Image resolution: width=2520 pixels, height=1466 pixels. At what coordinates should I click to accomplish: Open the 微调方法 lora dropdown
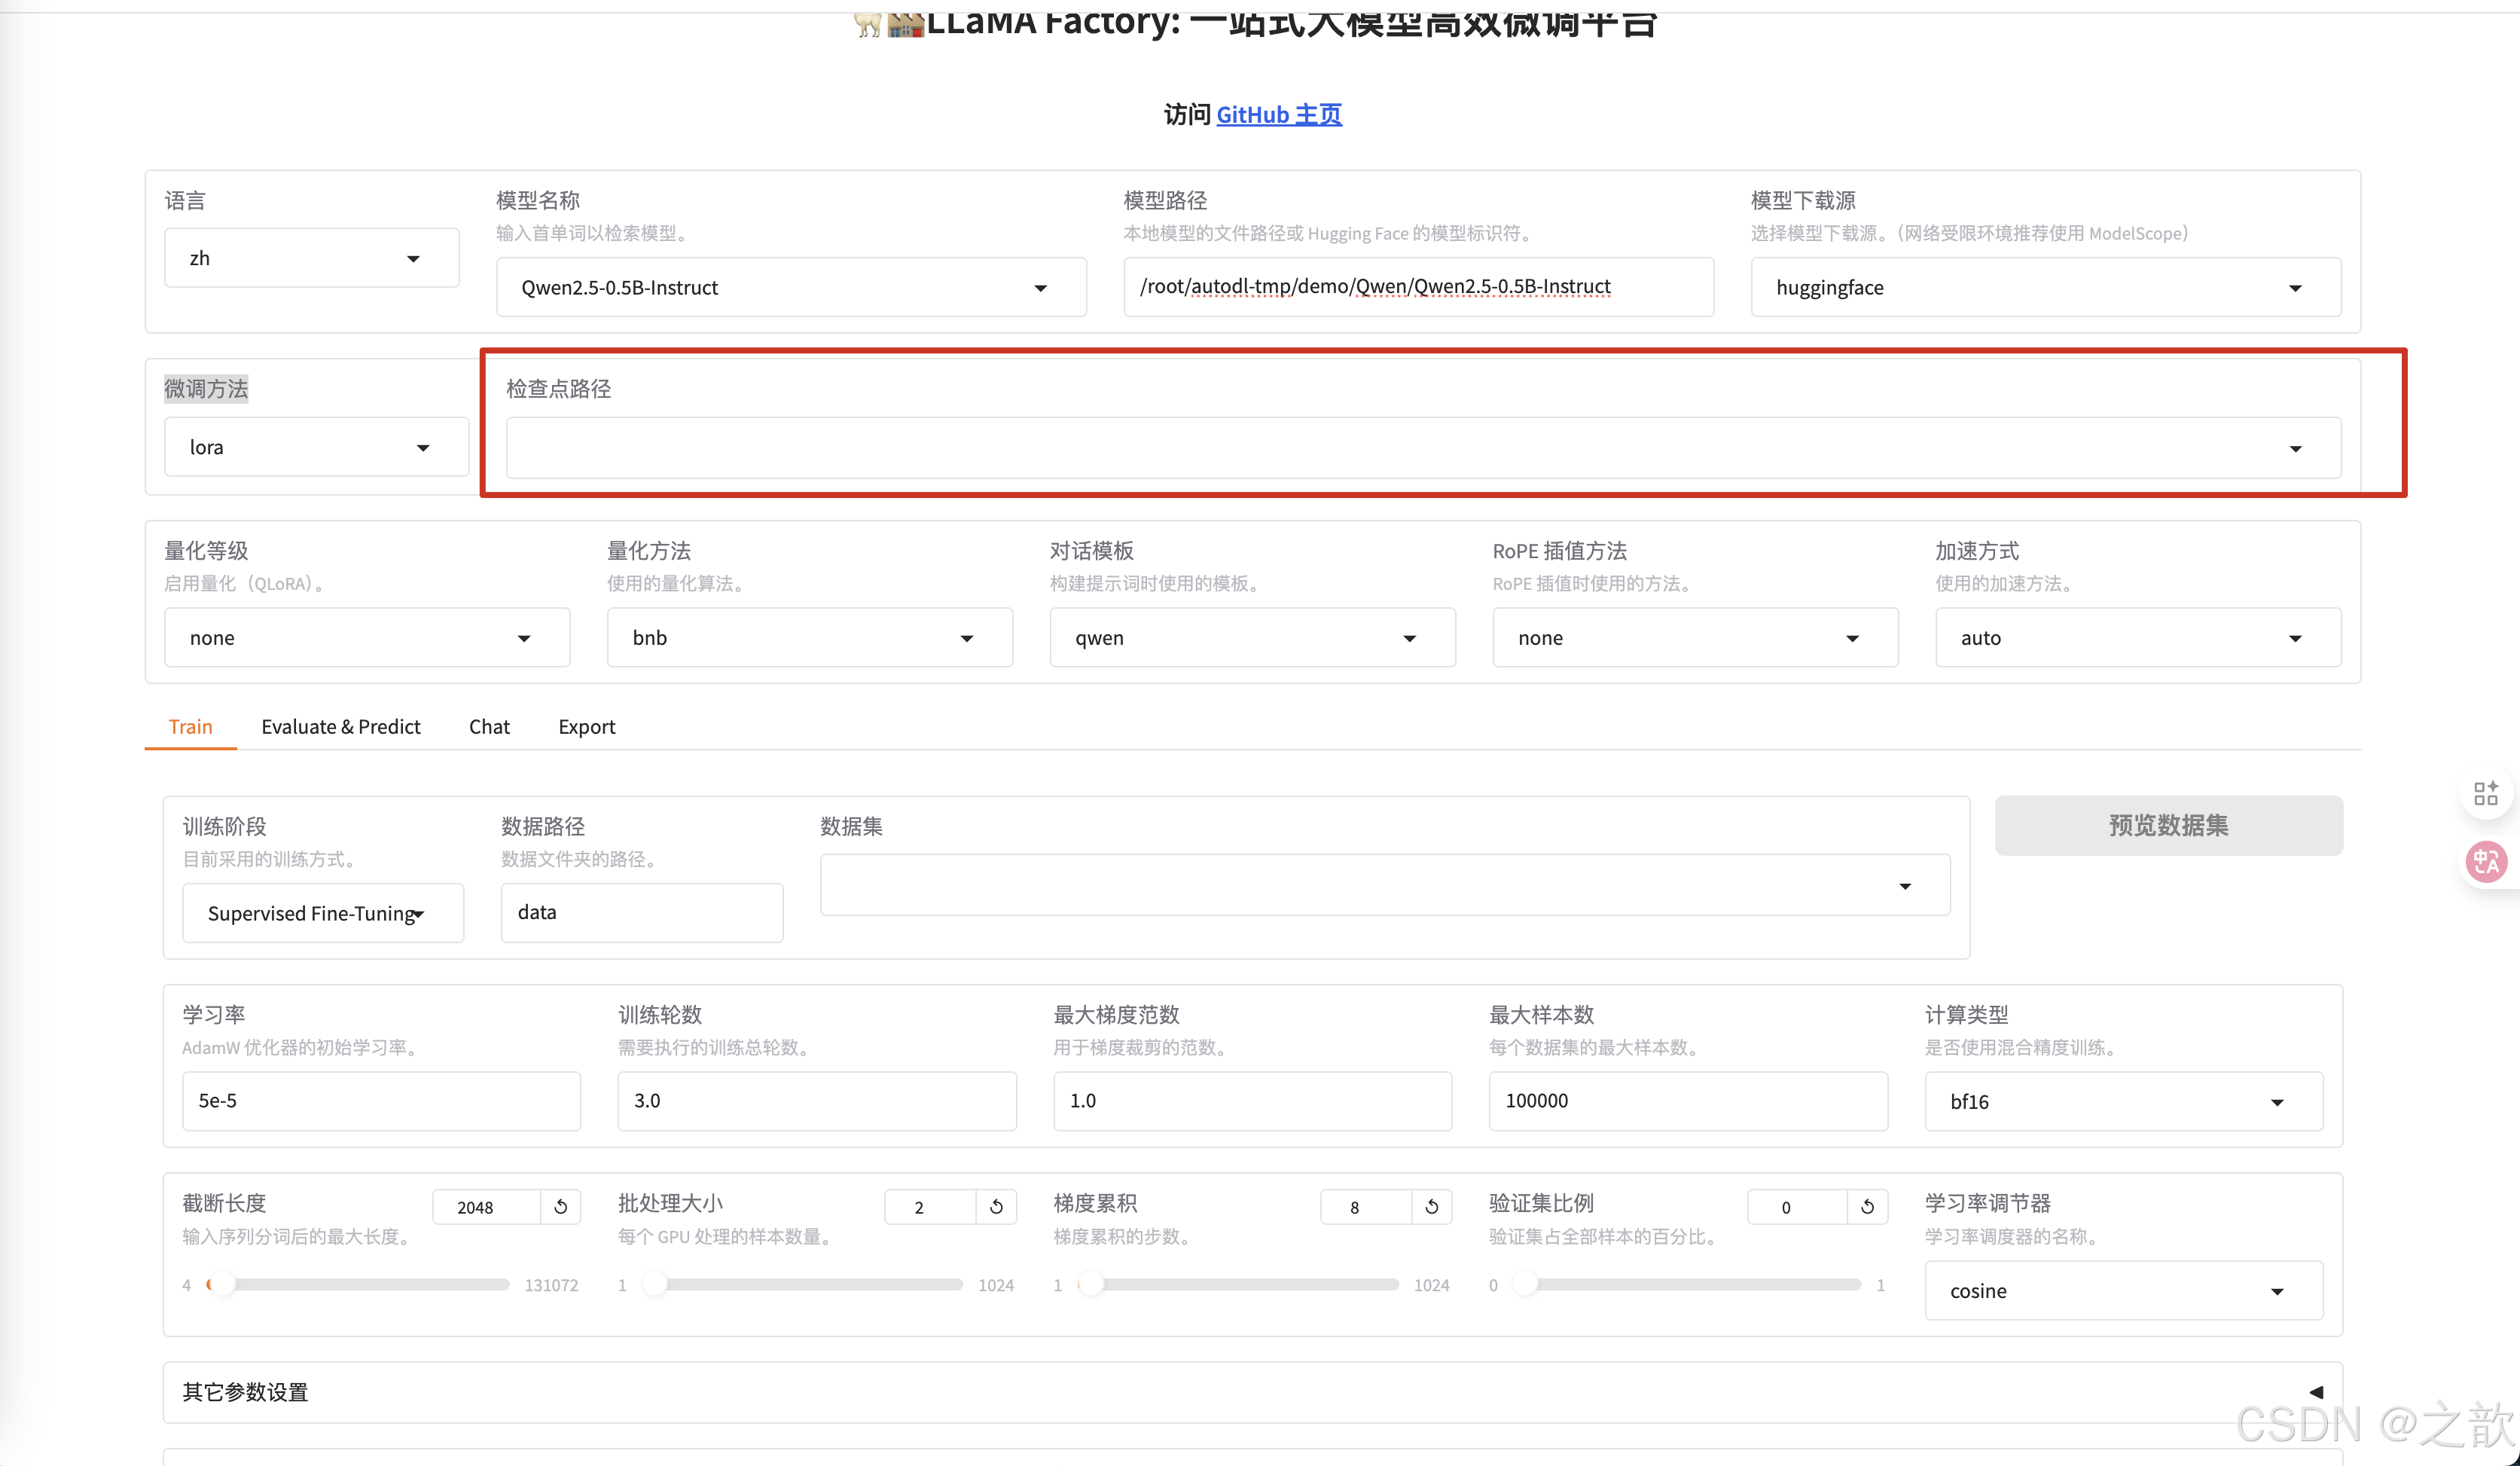316,447
